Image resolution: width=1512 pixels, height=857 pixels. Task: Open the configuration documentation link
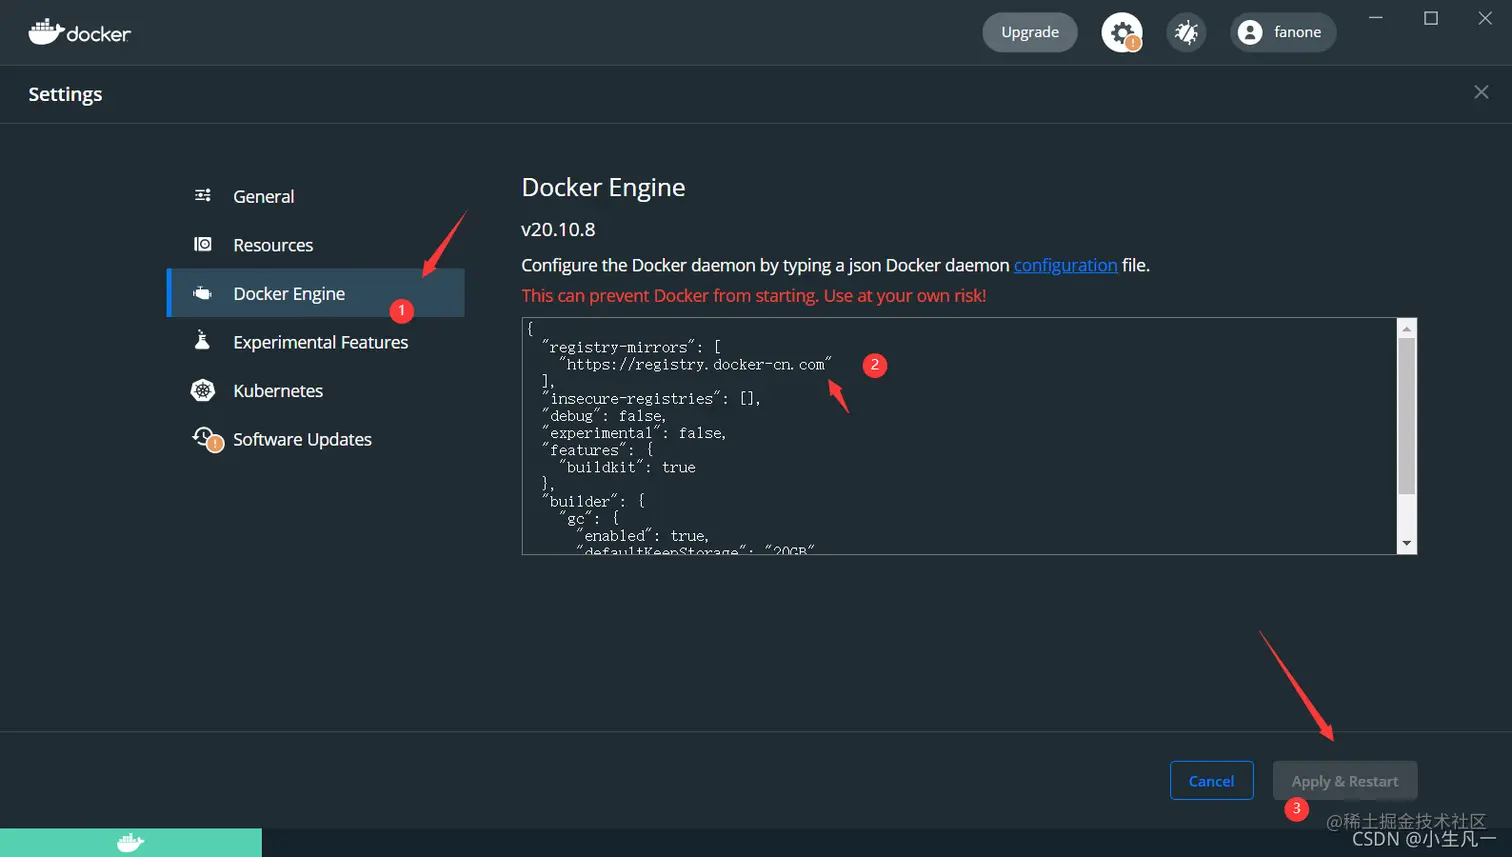pos(1065,265)
